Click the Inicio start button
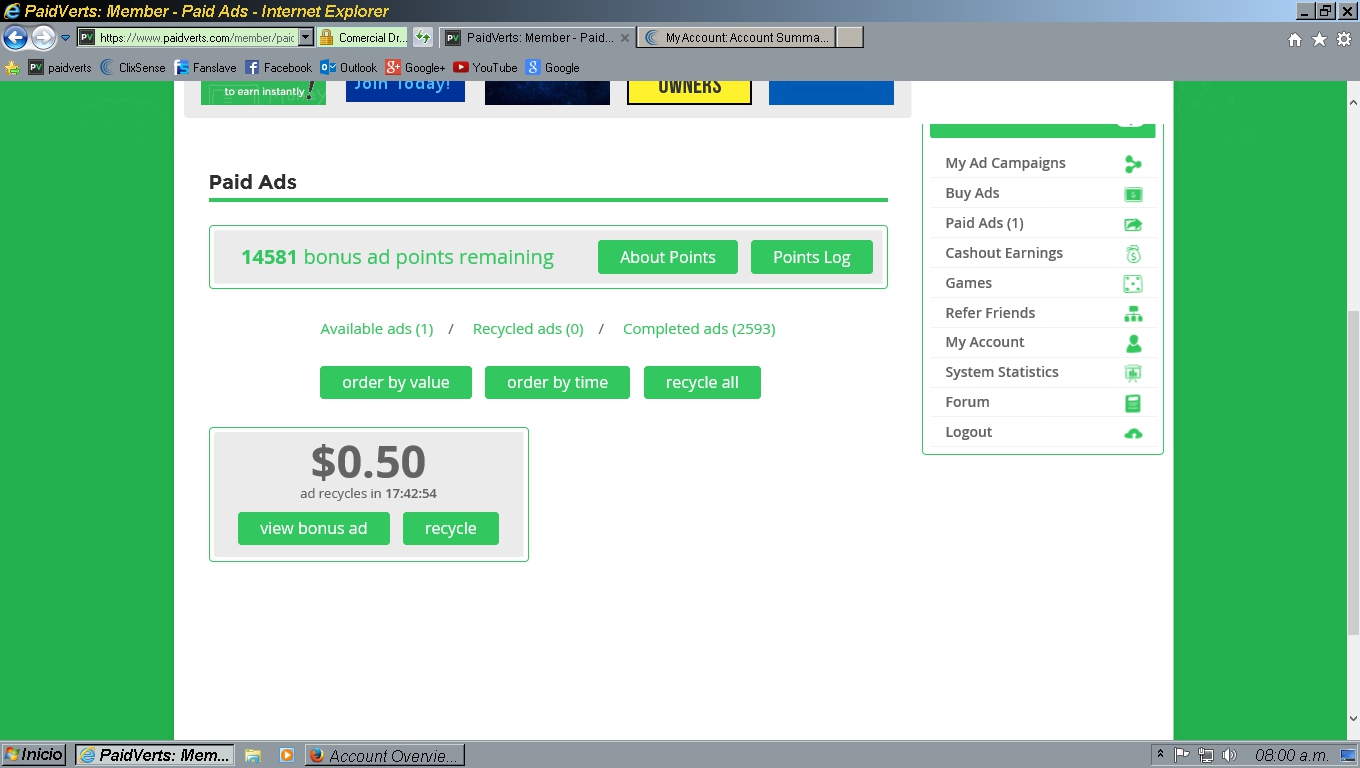The image size is (1360, 768). click(x=35, y=755)
